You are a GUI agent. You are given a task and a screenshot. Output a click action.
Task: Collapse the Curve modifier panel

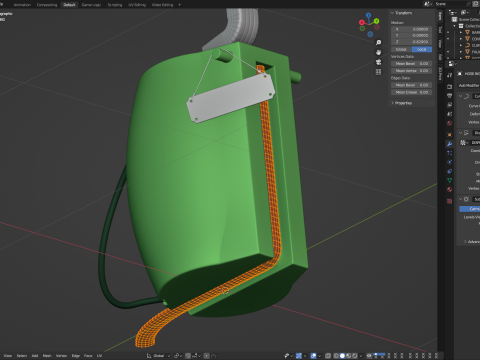[x=461, y=96]
